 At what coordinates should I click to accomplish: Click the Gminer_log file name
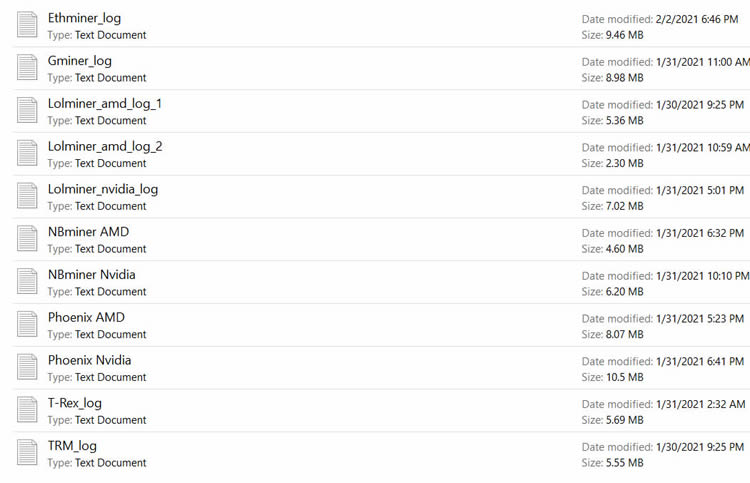point(79,61)
